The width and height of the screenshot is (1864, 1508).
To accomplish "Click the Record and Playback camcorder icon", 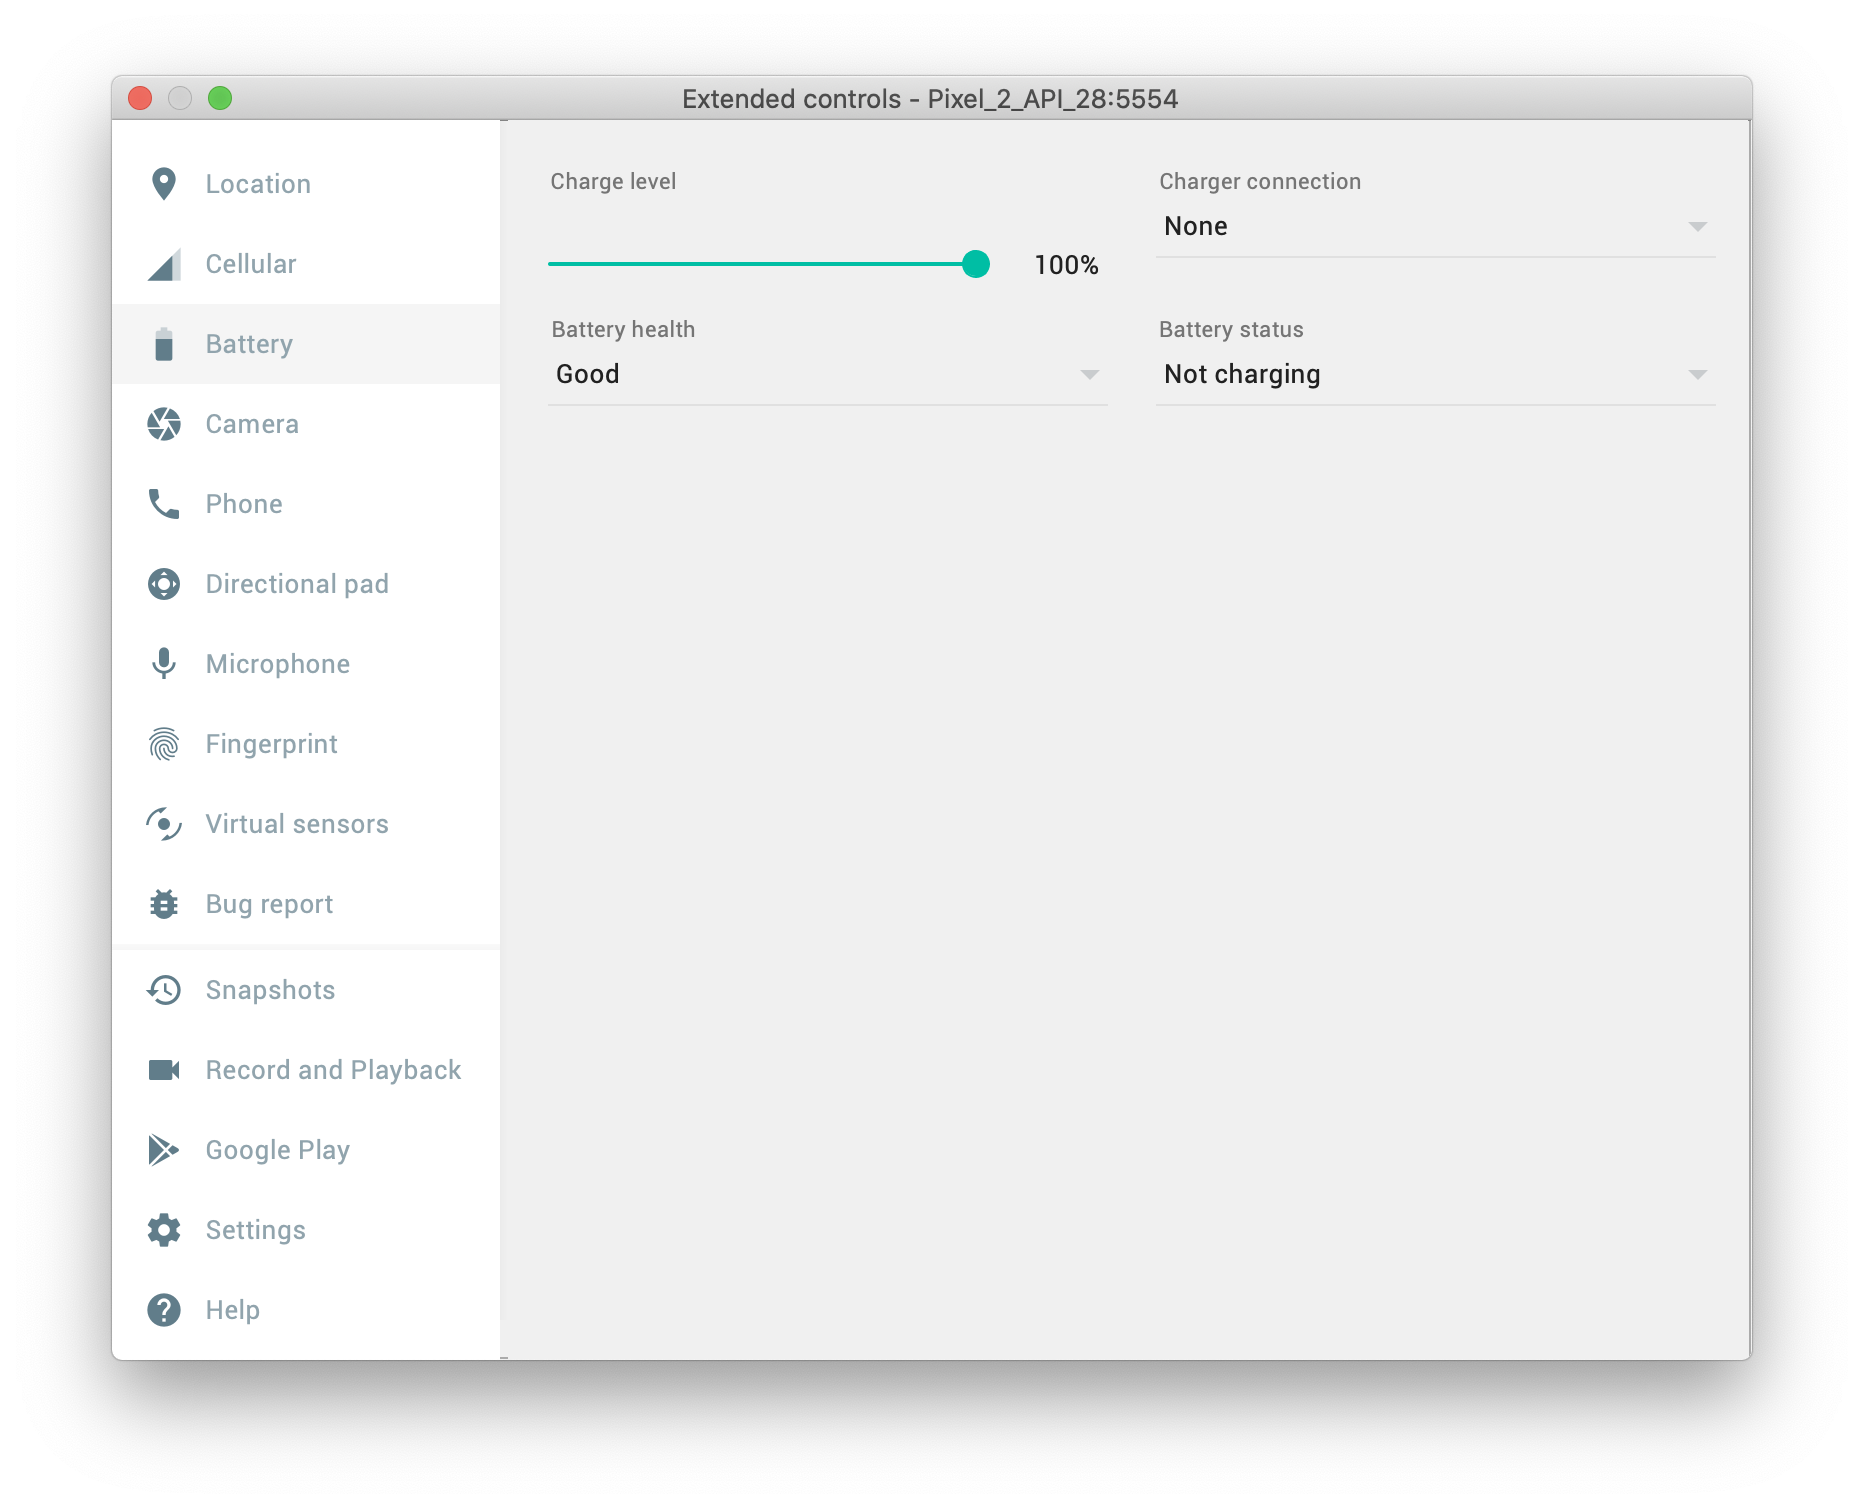I will coord(164,1070).
